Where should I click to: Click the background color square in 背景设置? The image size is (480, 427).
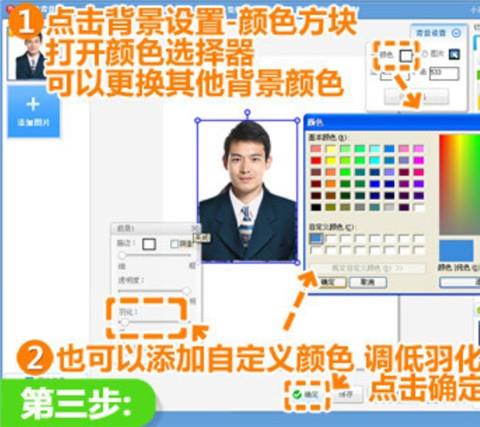(x=406, y=56)
